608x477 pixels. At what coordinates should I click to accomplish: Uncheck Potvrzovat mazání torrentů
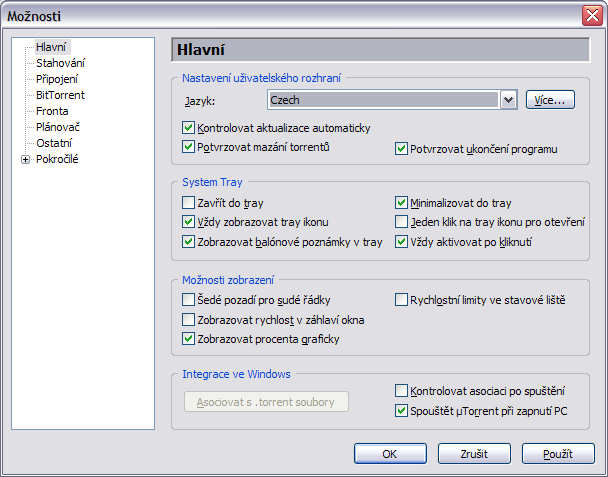(x=189, y=147)
